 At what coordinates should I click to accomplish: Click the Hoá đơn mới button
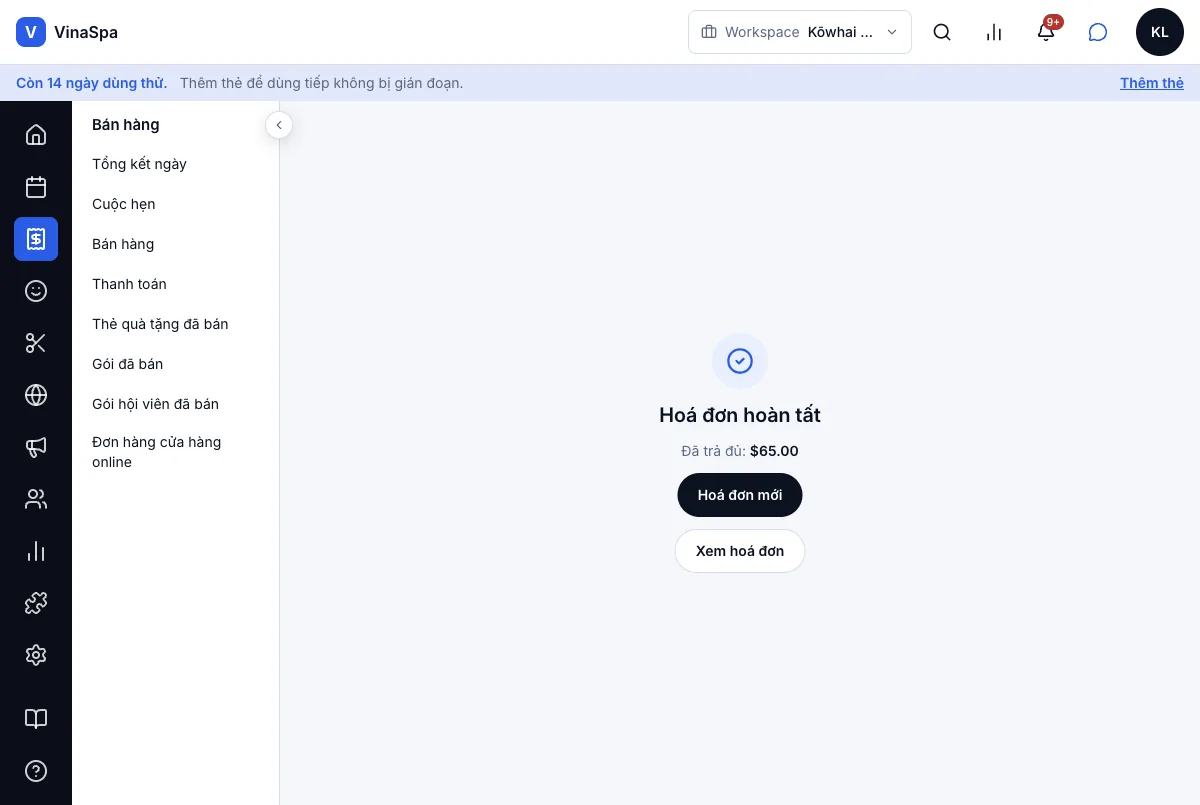(x=740, y=495)
